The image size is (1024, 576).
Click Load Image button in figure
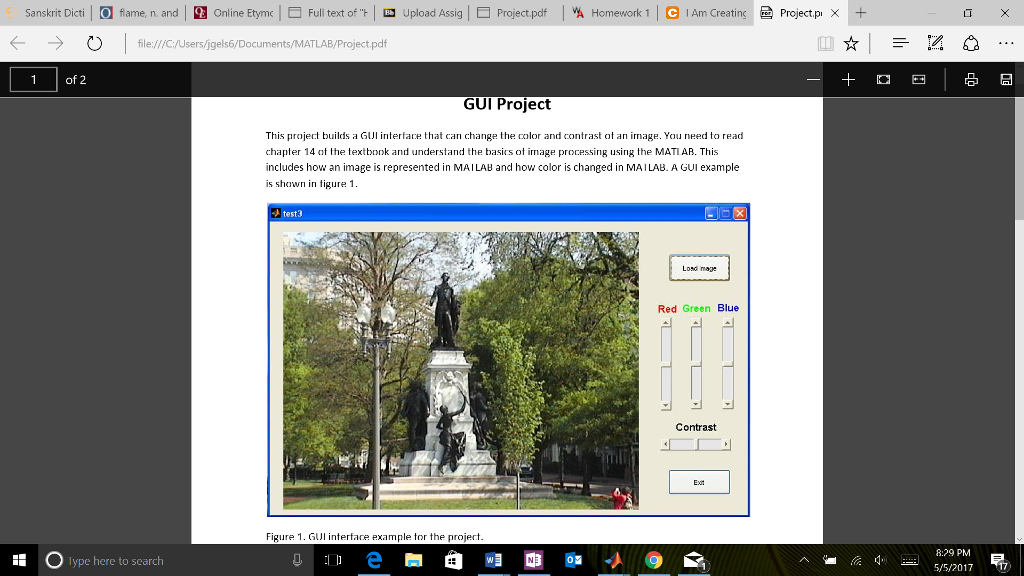[x=699, y=268]
